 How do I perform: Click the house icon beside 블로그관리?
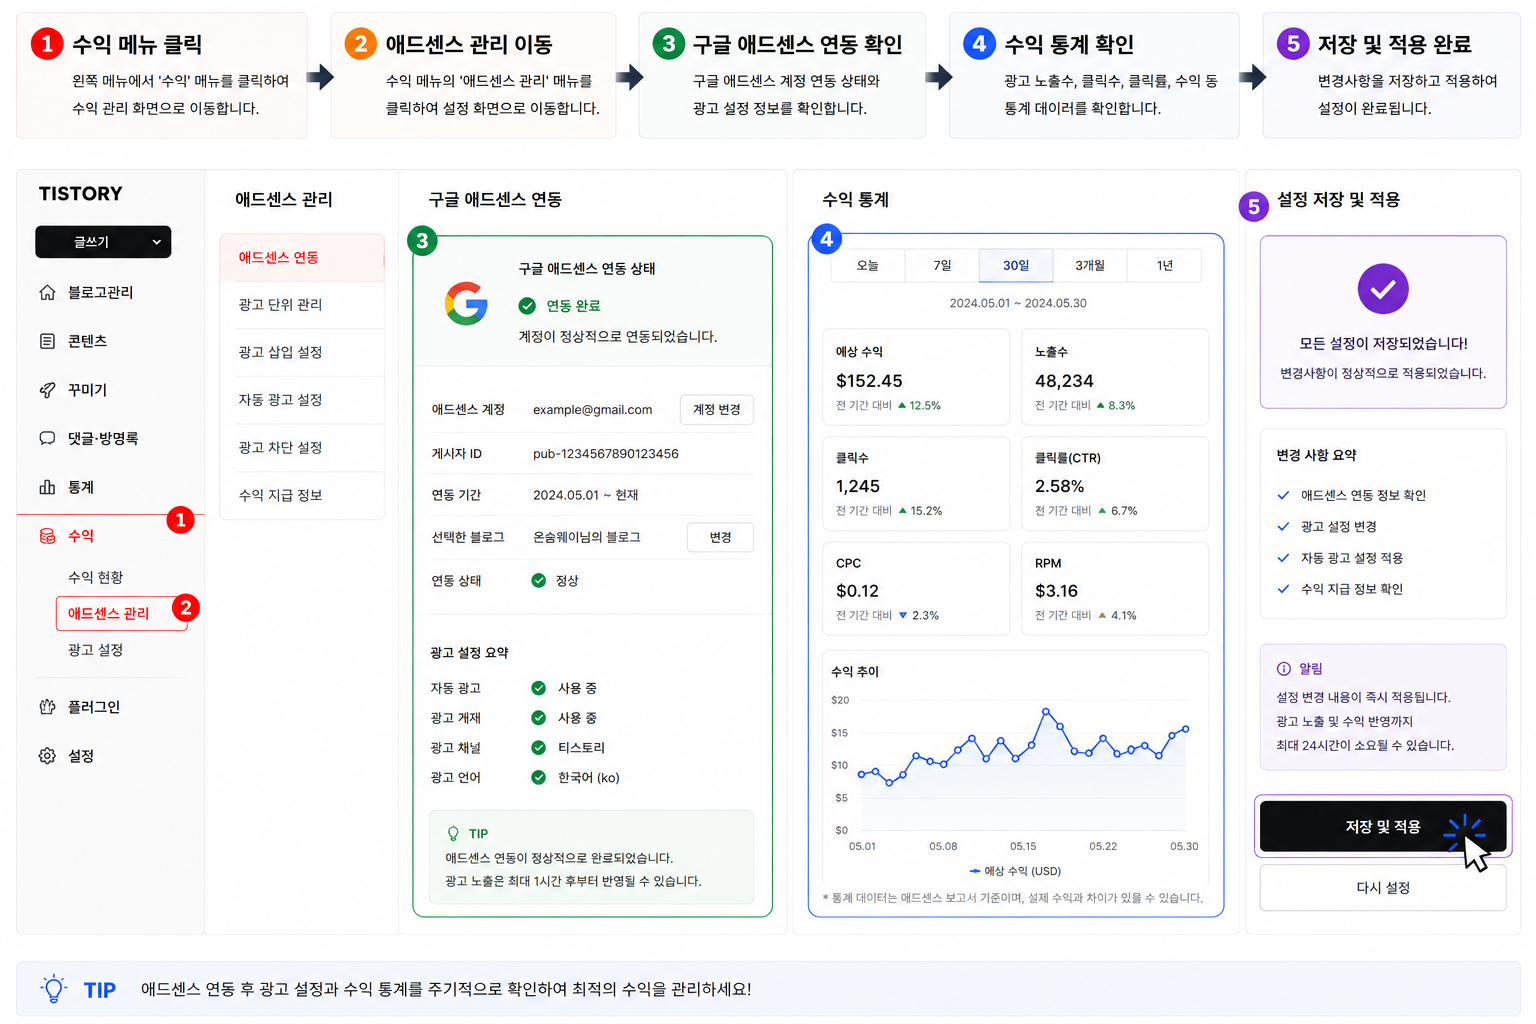click(x=47, y=293)
